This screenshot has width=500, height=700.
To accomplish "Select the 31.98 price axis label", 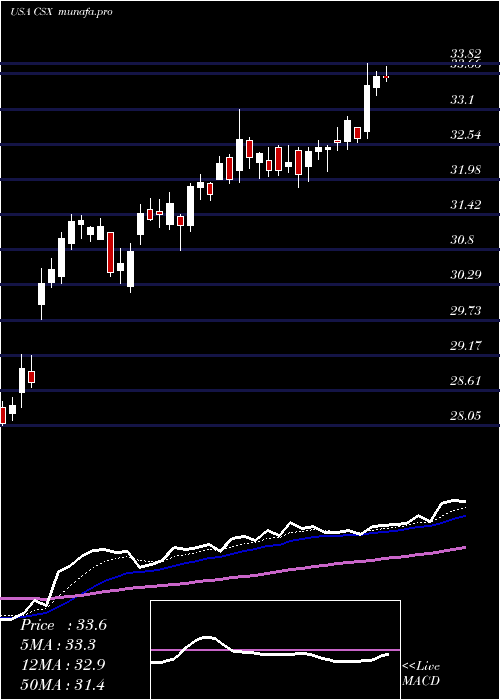I will pyautogui.click(x=466, y=169).
